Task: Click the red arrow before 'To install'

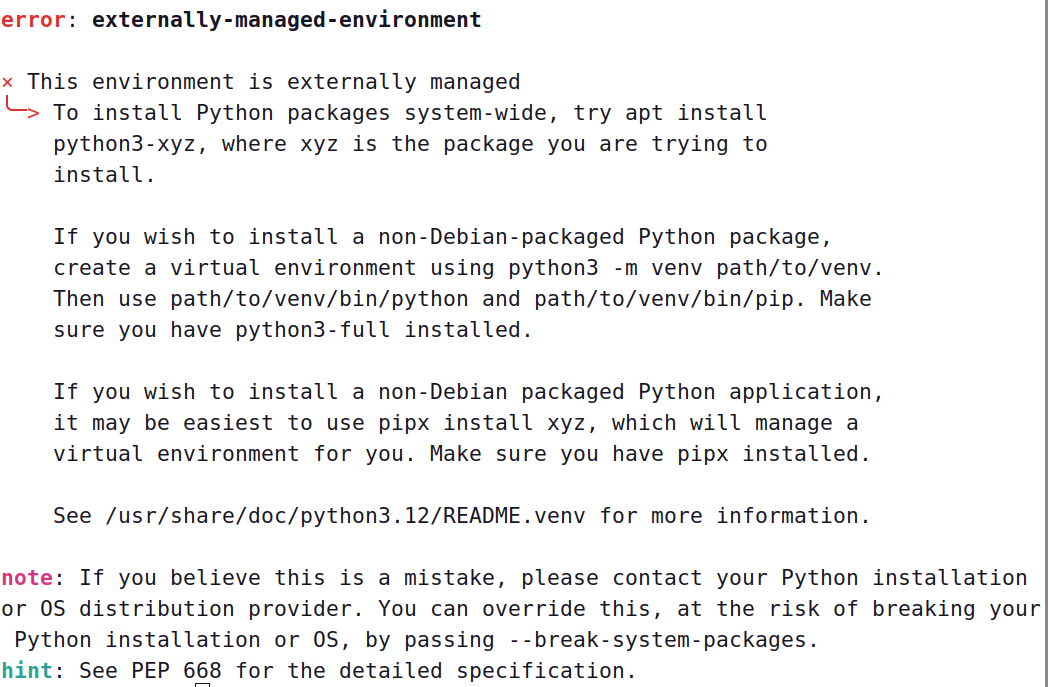Action: click(x=22, y=110)
